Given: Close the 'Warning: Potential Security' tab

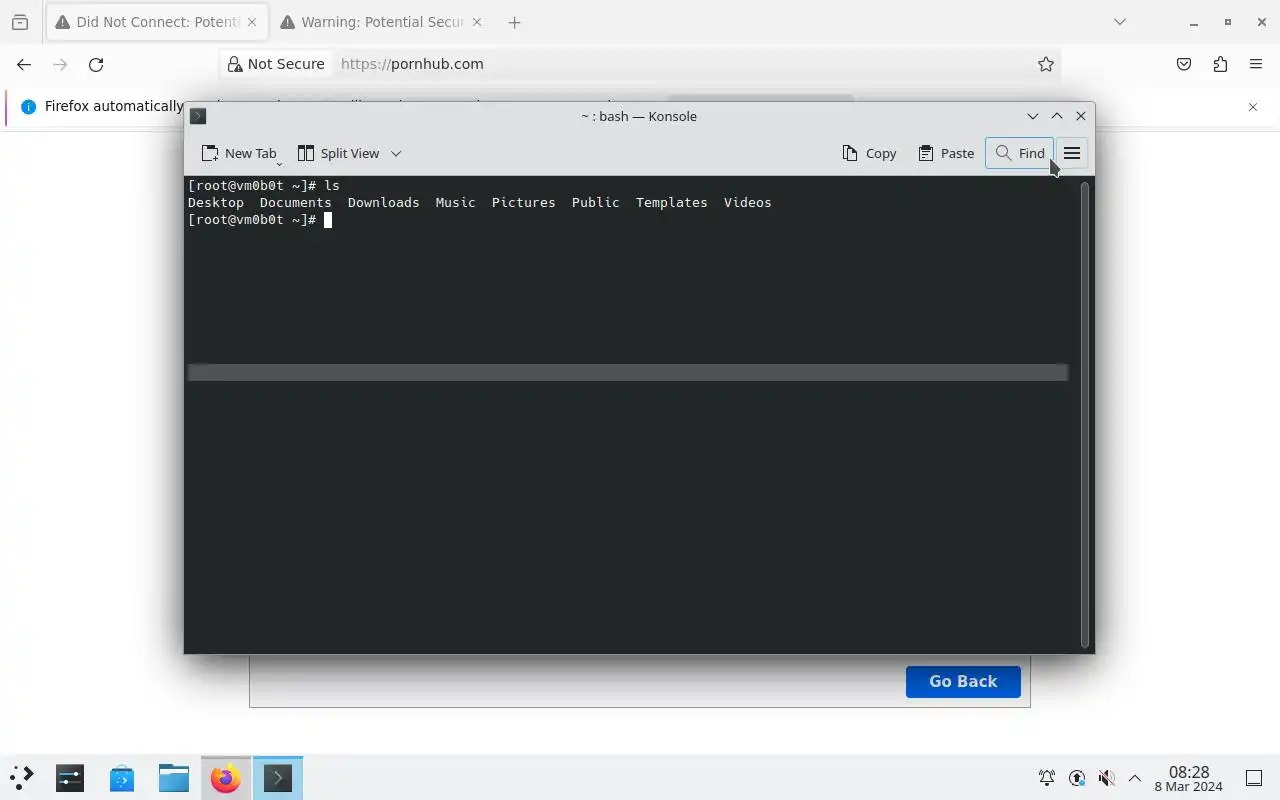Looking at the screenshot, I should [x=476, y=22].
